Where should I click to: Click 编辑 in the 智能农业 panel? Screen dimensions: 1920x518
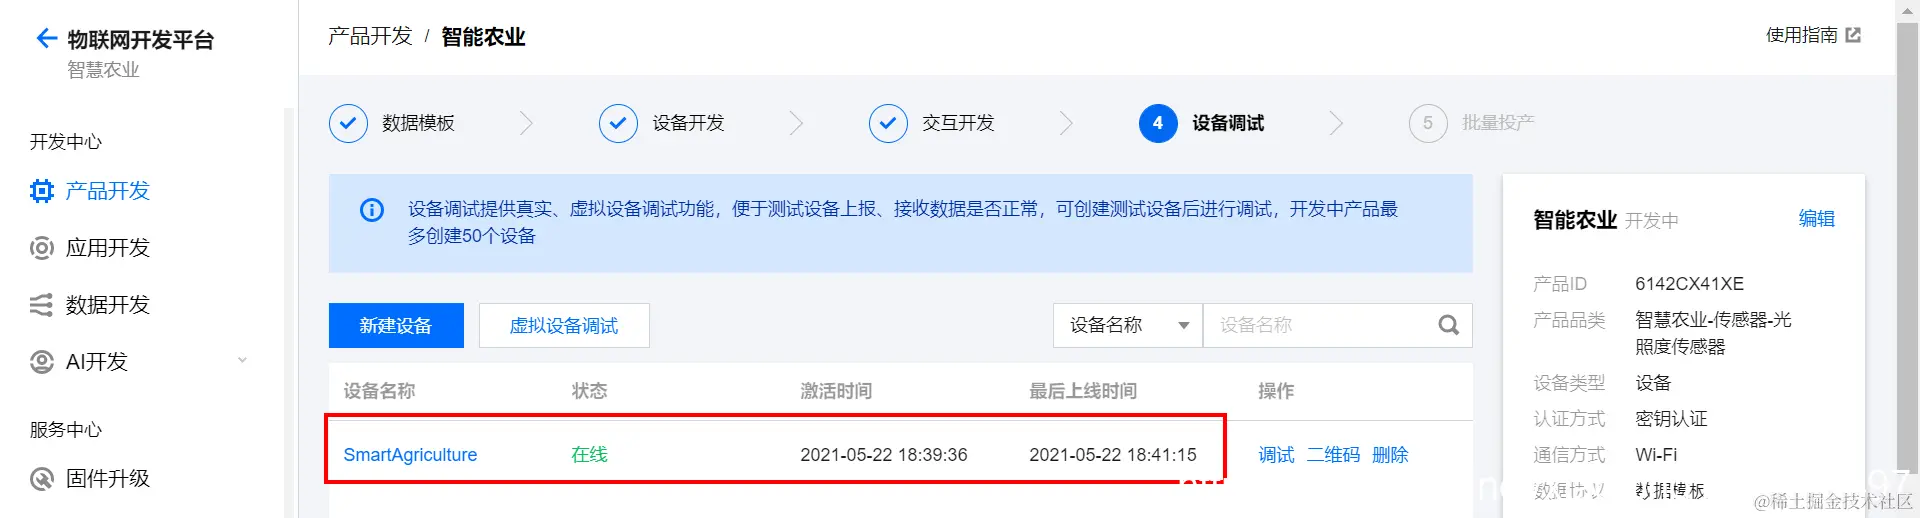tap(1816, 219)
